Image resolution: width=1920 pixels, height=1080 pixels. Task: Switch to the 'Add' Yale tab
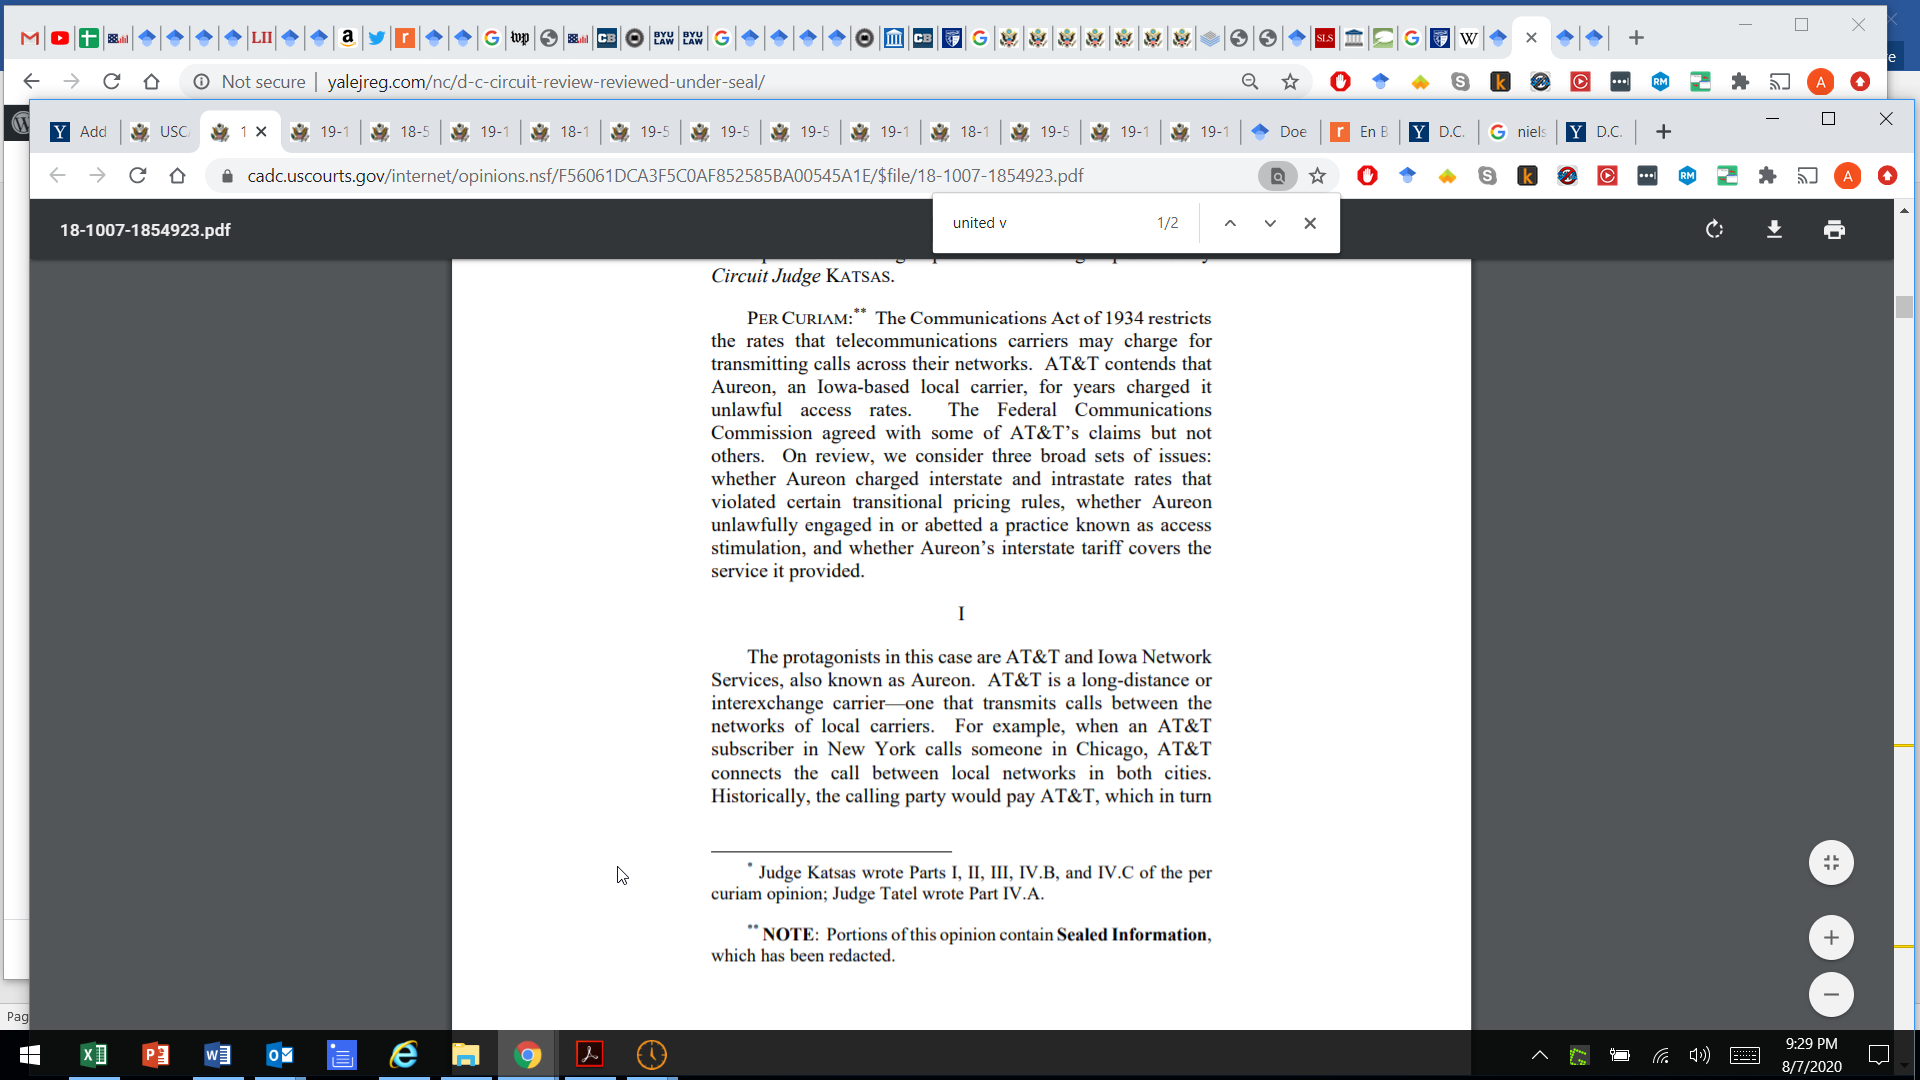(80, 132)
